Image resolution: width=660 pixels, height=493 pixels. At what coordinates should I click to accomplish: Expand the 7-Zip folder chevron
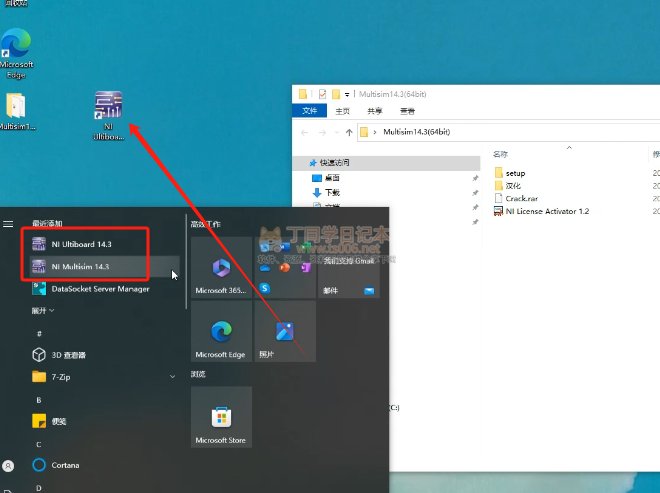tap(173, 376)
